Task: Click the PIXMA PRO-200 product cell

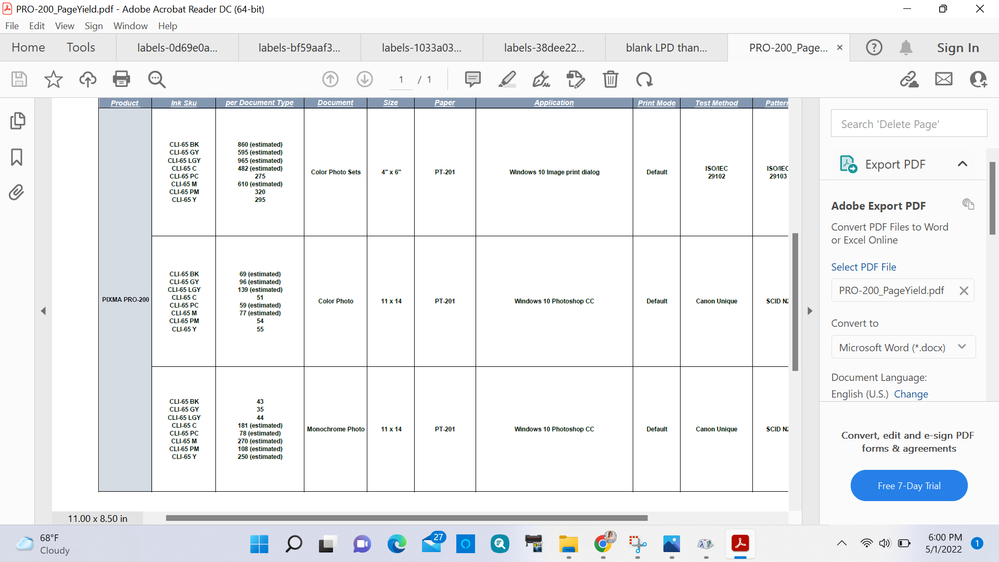Action: pyautogui.click(x=125, y=299)
